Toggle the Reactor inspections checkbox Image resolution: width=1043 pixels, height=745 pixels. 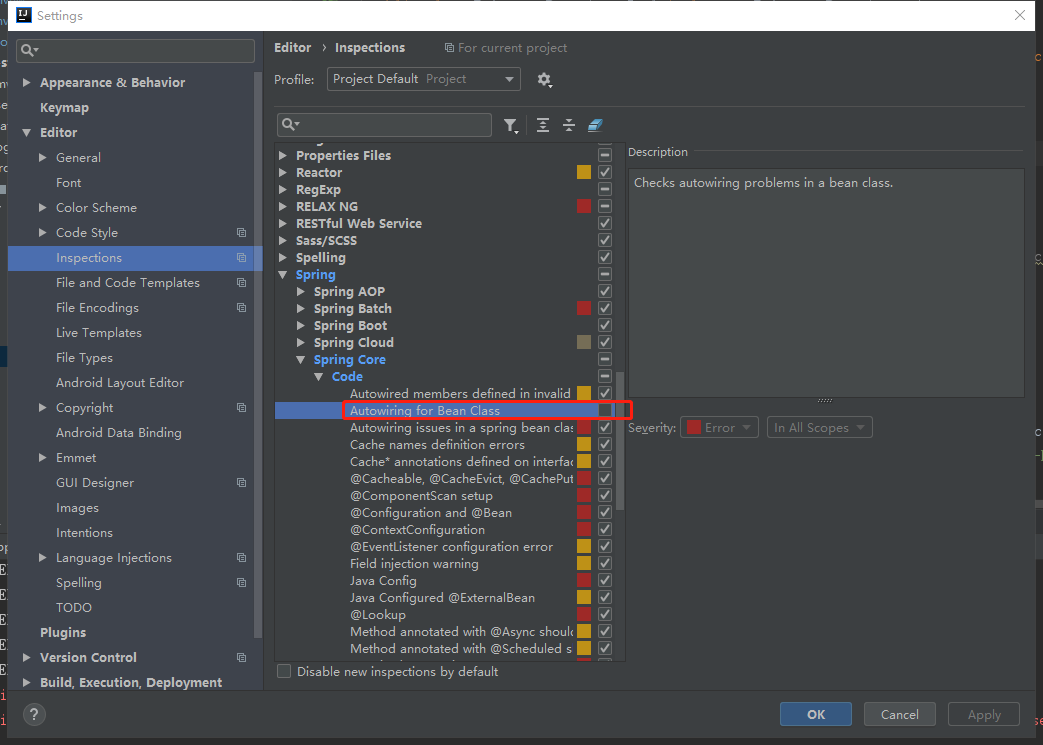605,172
